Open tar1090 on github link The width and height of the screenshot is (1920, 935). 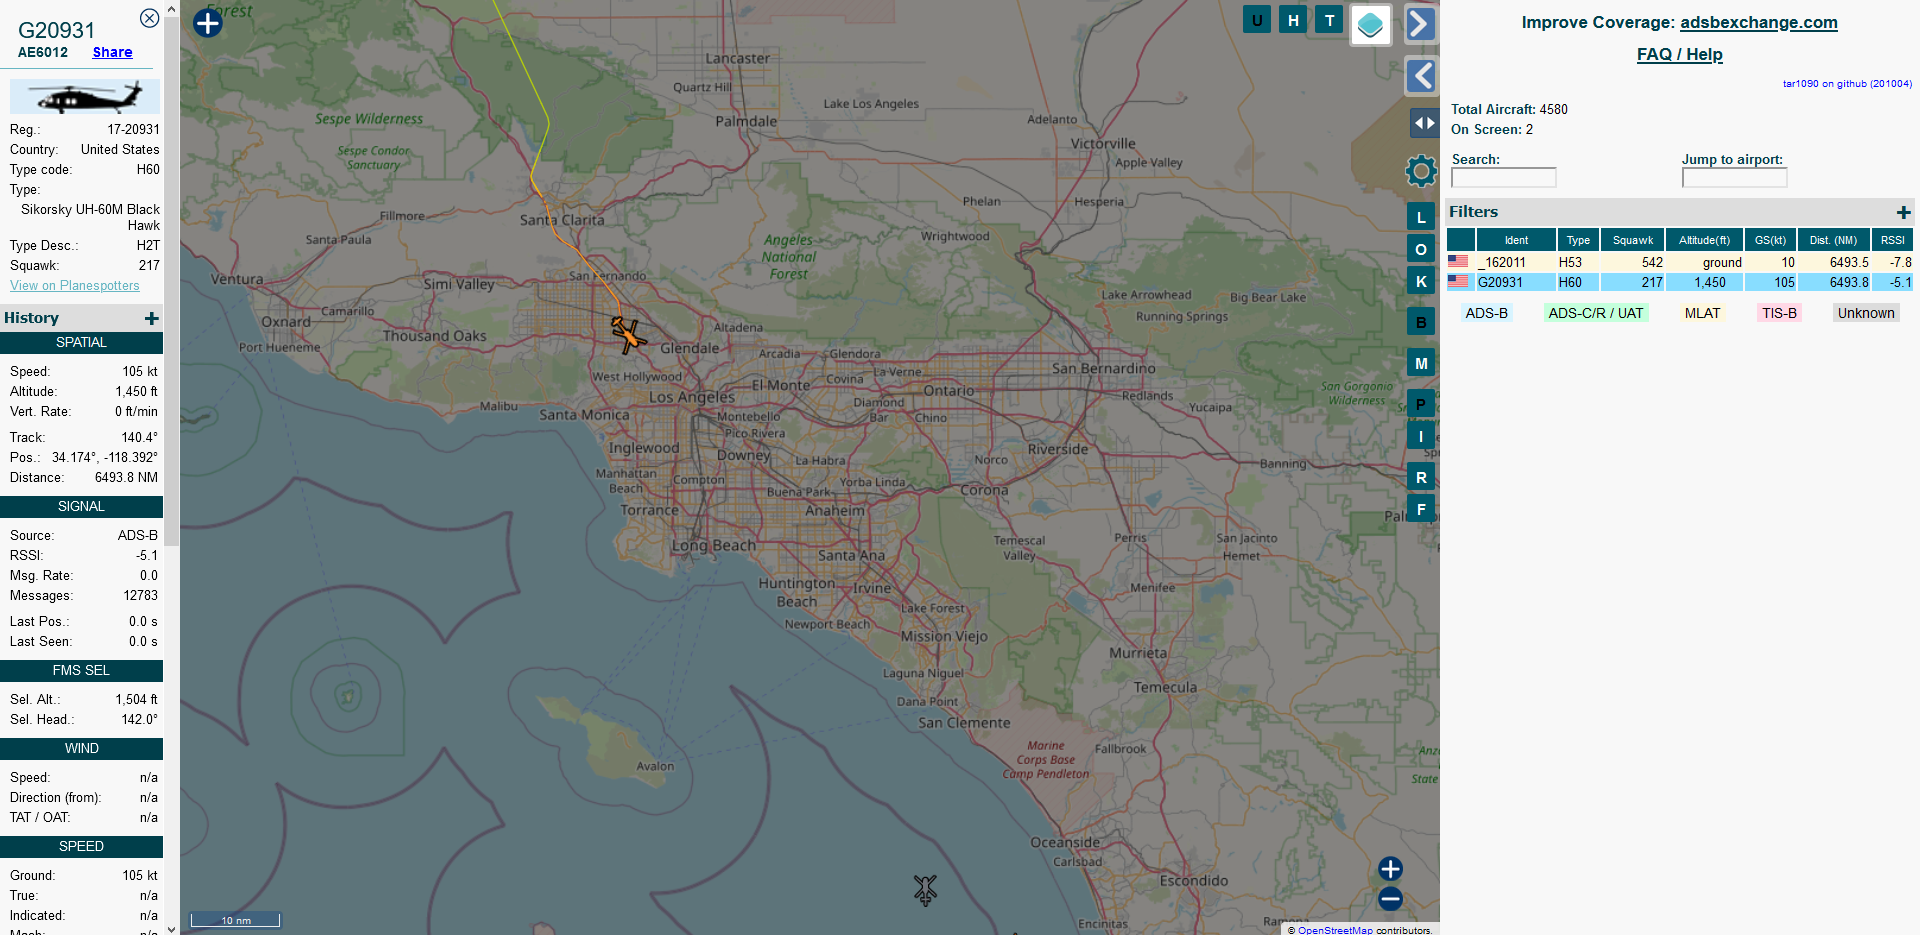[1847, 84]
